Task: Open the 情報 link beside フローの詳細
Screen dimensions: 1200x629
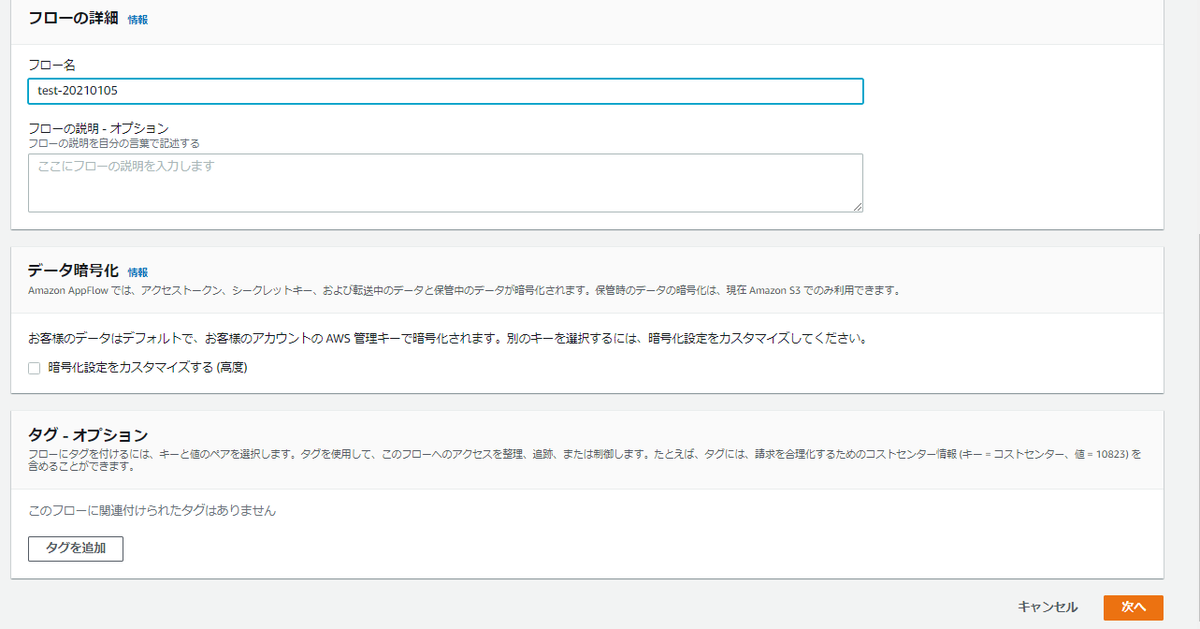Action: tap(138, 18)
